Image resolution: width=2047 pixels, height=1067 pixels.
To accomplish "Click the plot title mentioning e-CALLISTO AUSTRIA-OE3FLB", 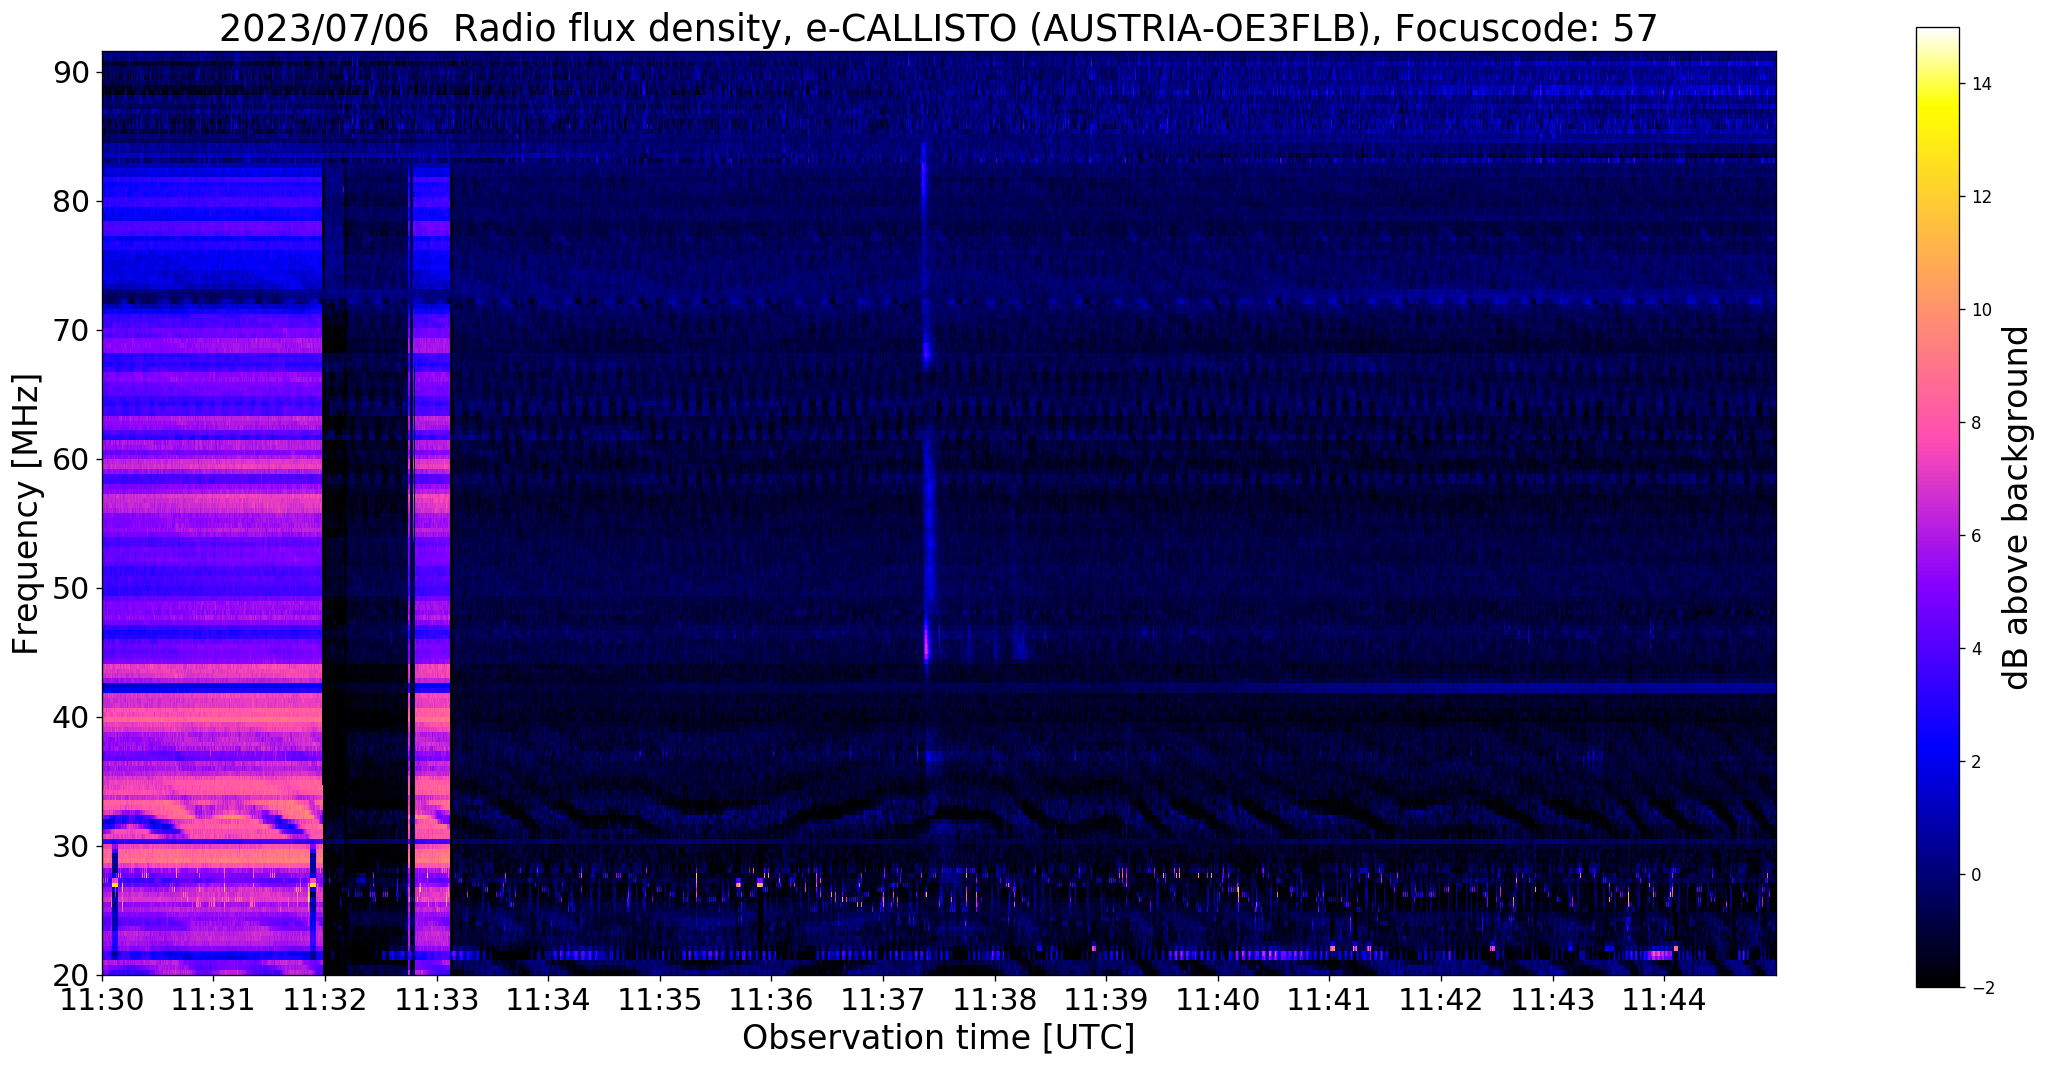I will pyautogui.click(x=938, y=28).
